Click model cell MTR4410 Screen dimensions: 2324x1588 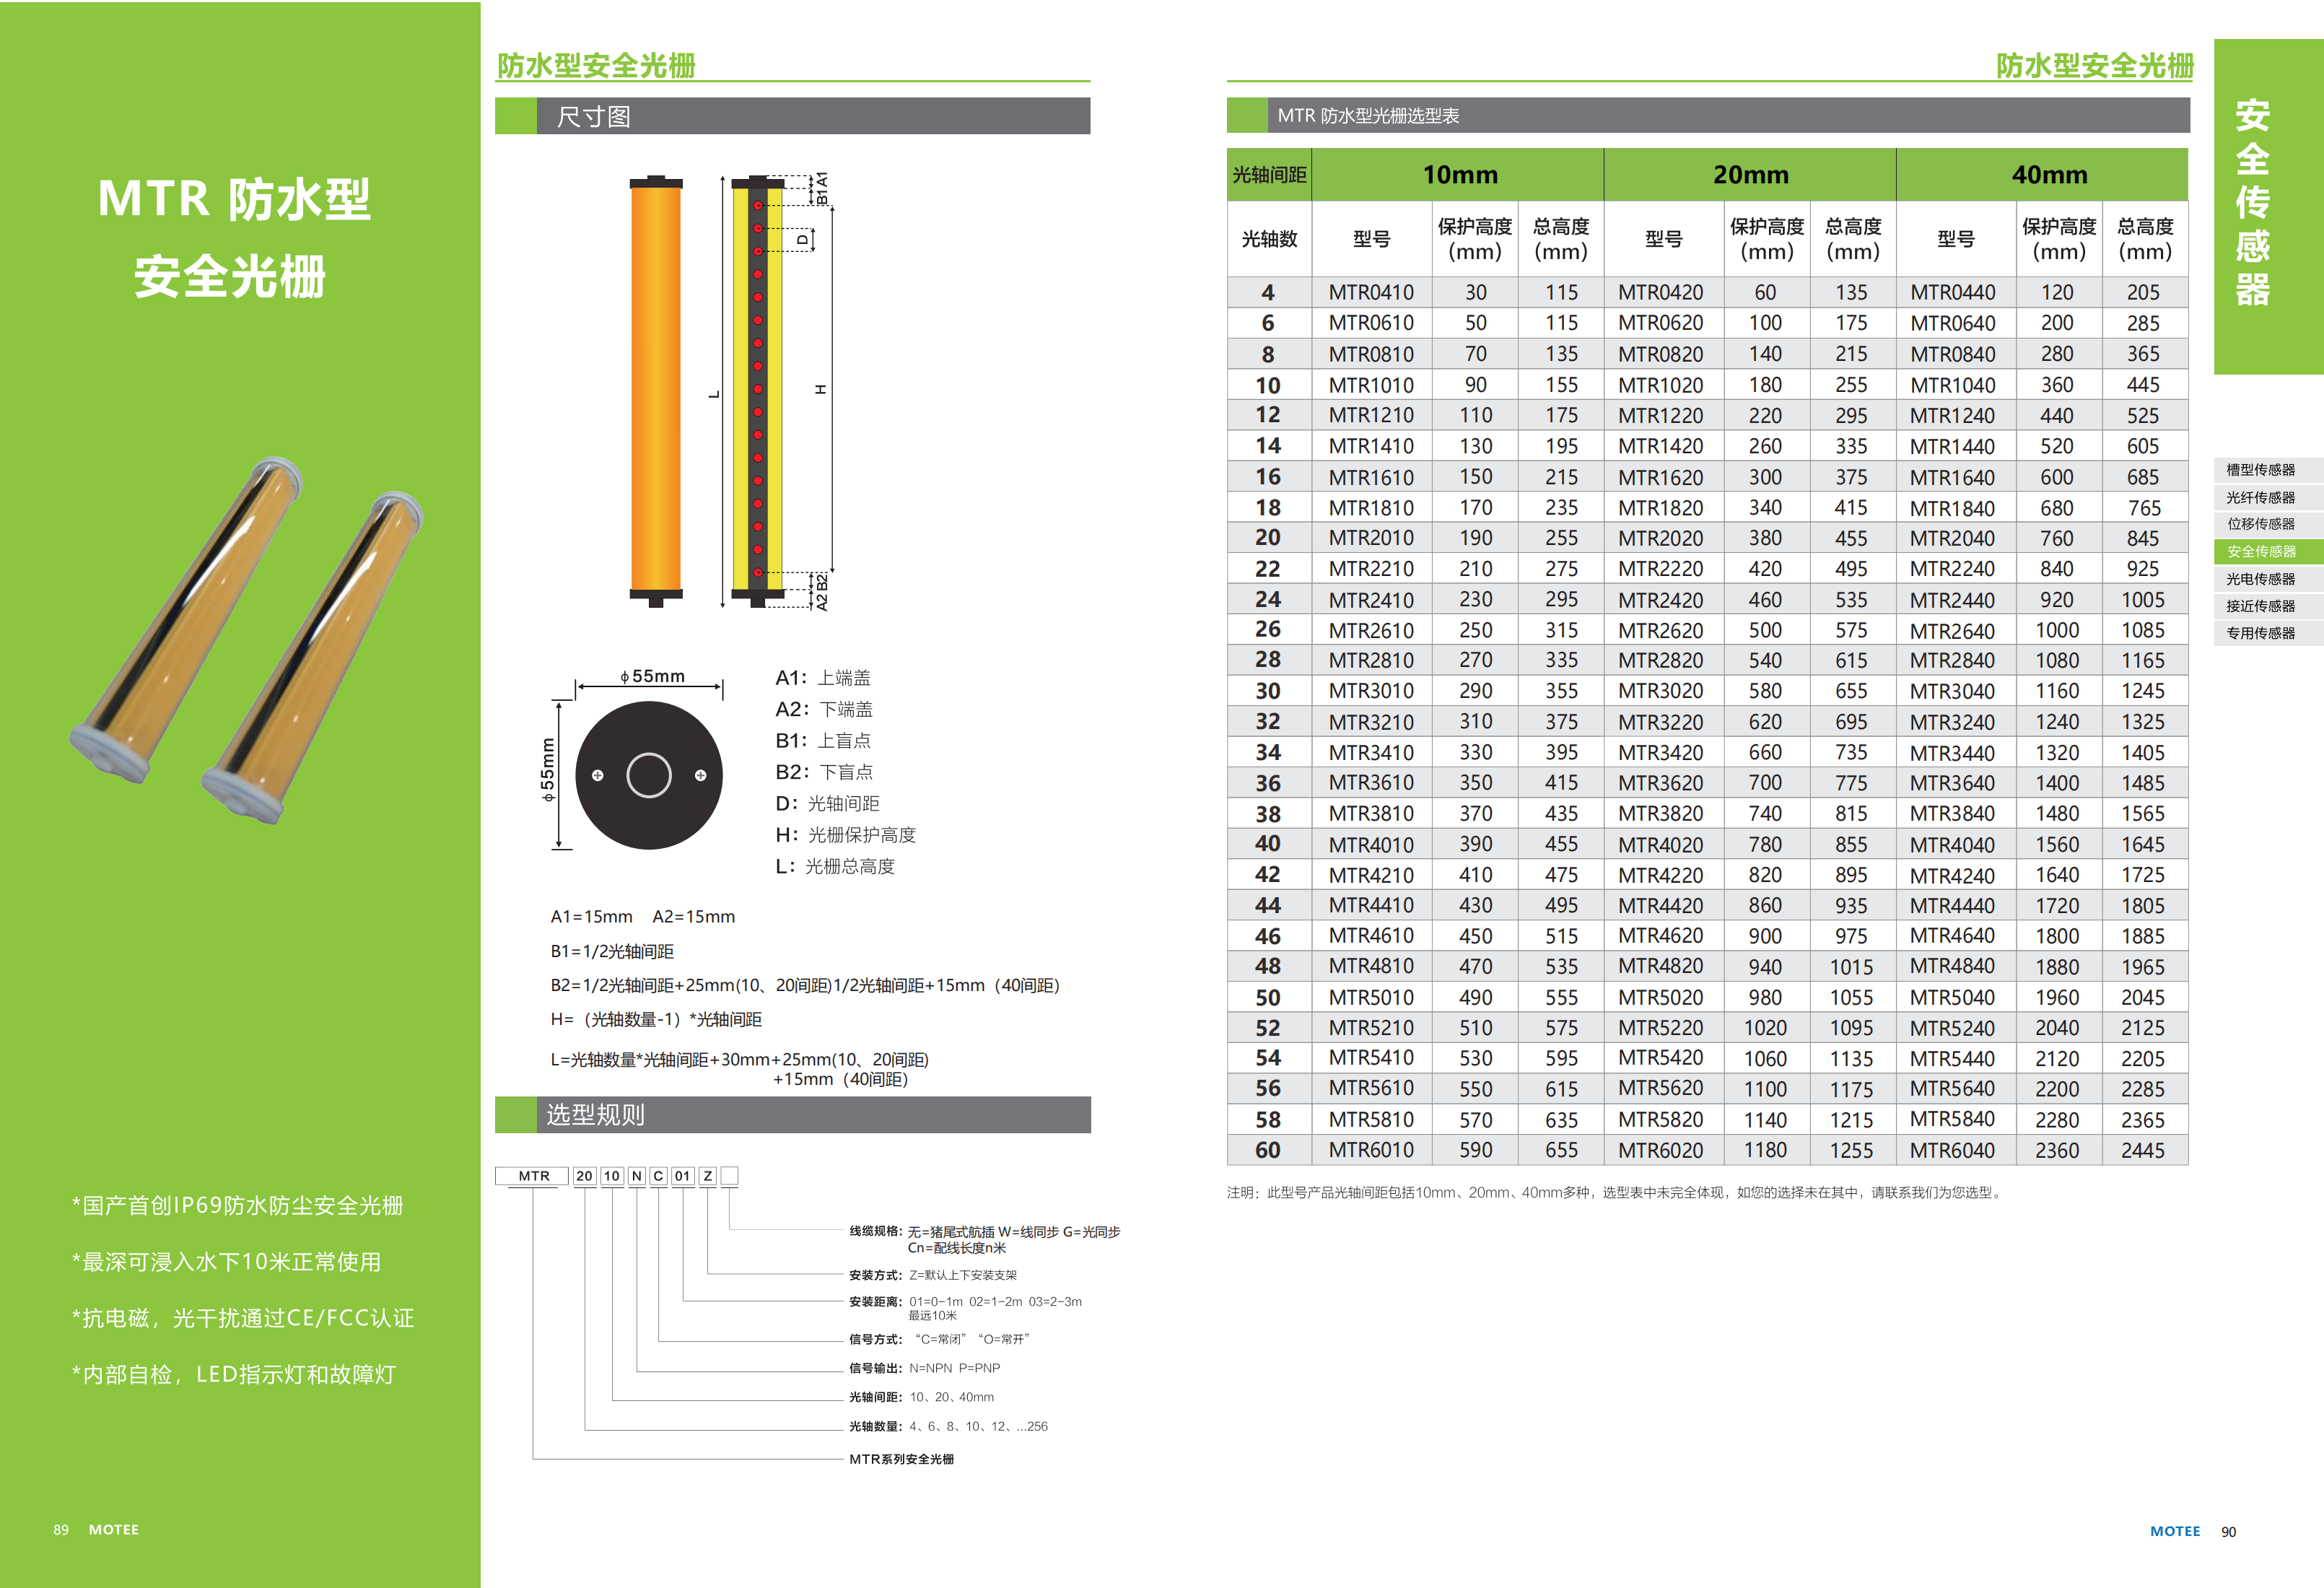pos(1371,905)
